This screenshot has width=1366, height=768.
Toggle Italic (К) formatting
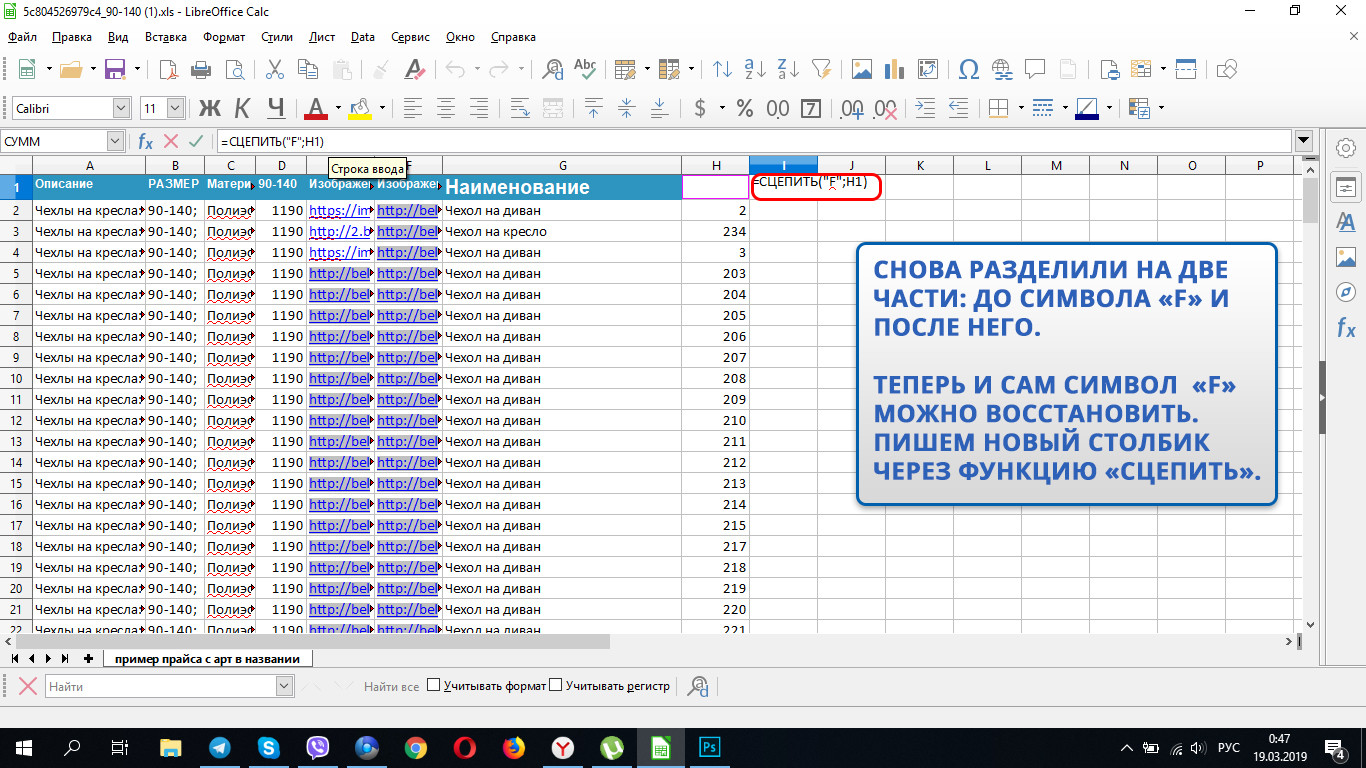pos(243,108)
